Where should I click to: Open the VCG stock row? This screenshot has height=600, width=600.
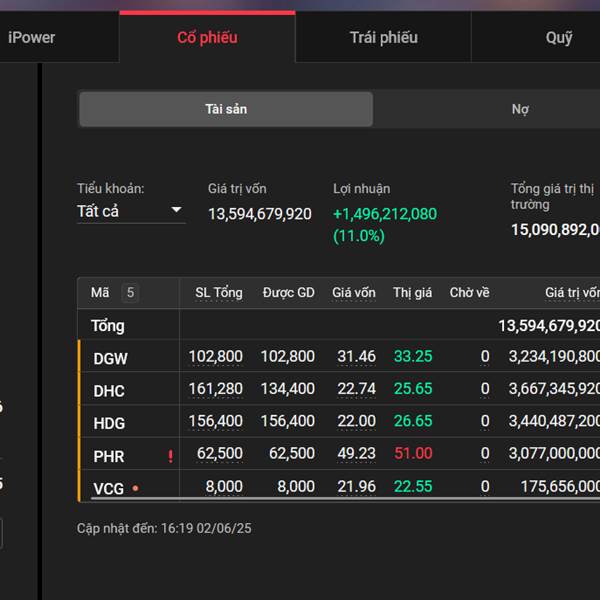340,486
